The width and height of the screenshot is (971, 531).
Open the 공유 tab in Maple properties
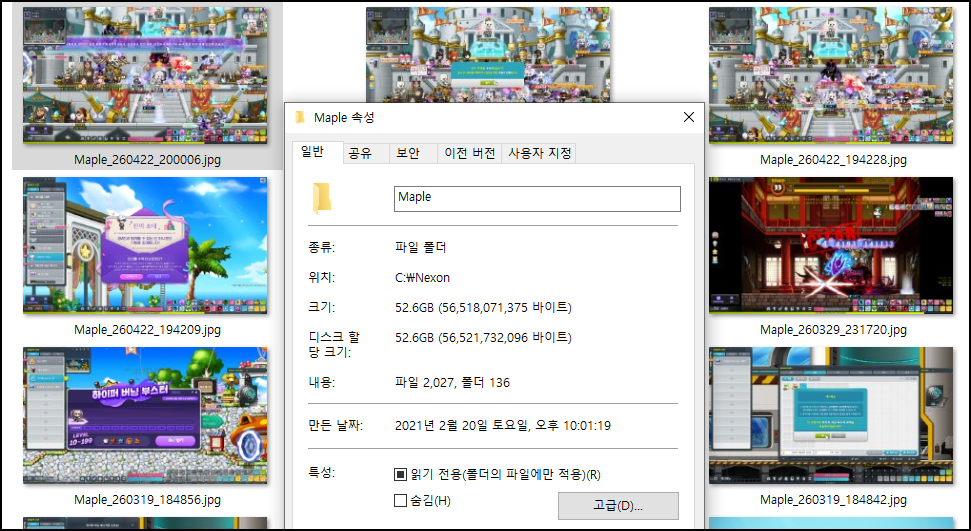click(x=365, y=153)
